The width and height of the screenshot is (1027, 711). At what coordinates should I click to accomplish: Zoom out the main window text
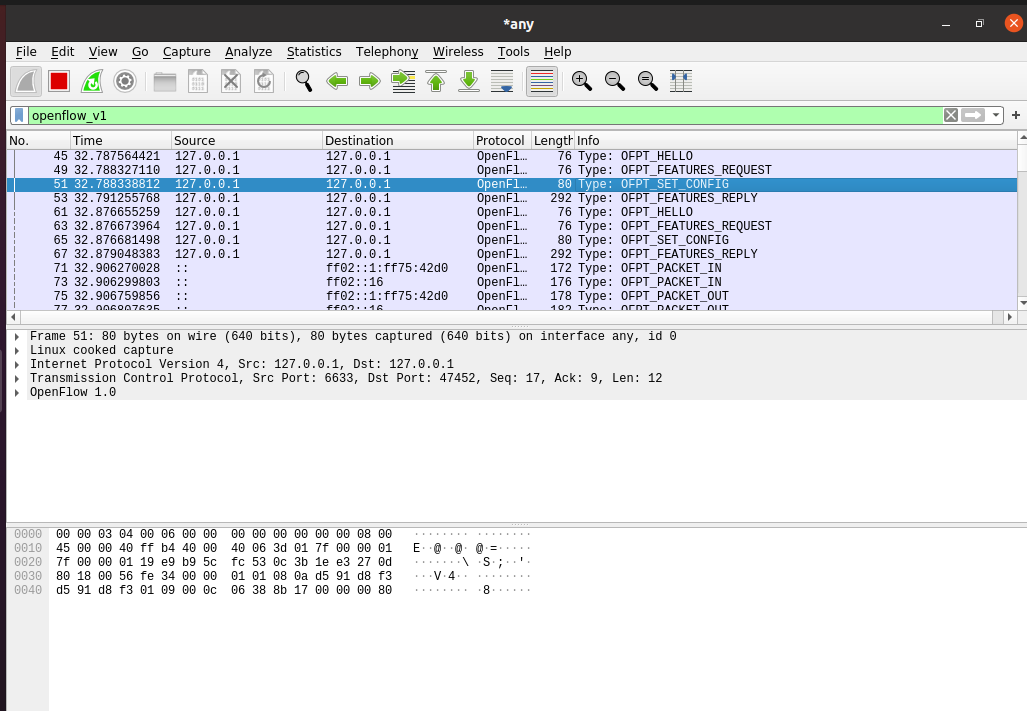[615, 81]
